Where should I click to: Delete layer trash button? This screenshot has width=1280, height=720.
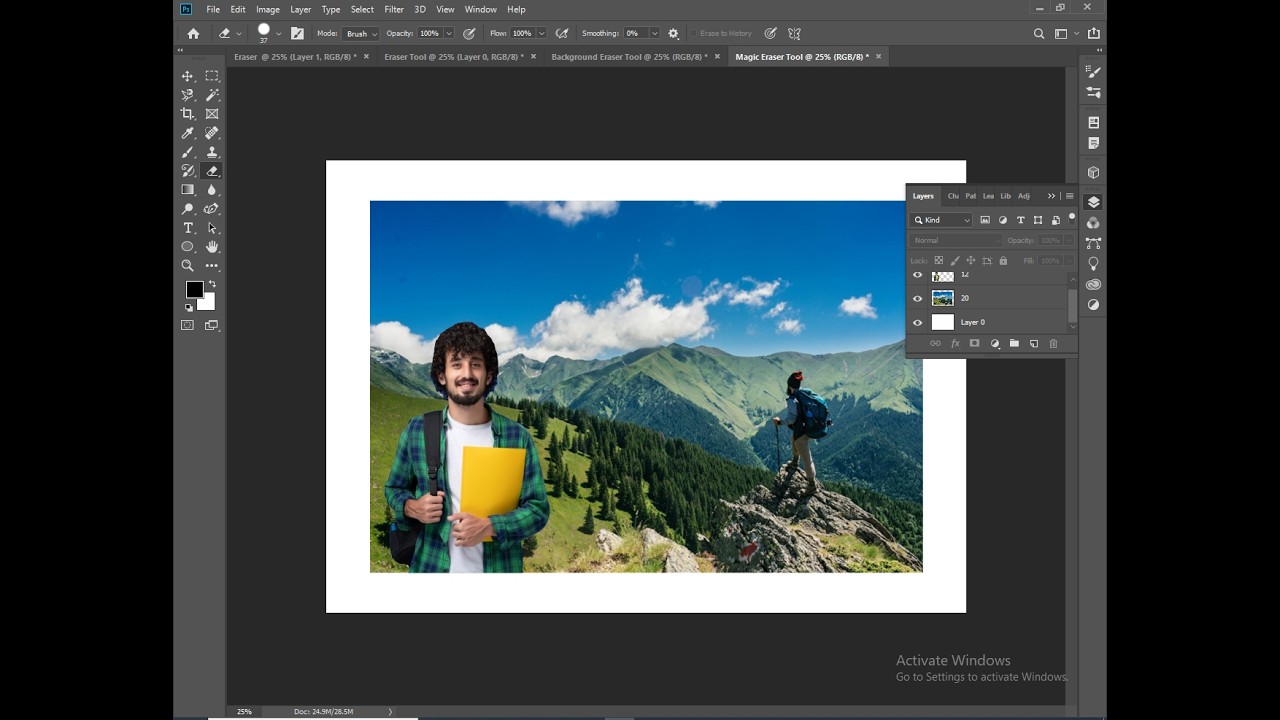[x=1053, y=344]
